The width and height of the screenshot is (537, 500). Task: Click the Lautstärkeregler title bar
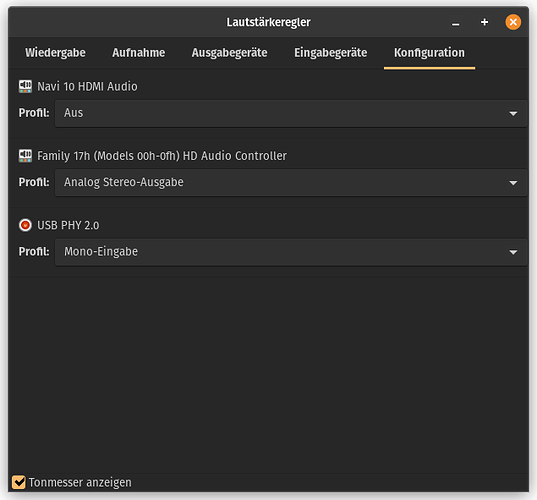point(268,22)
